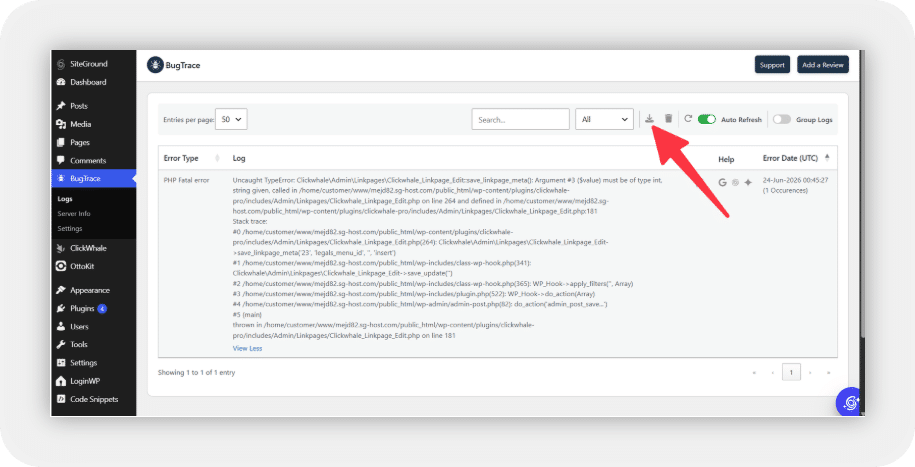Click Showing 1 to 1 of 1 entry
The width and height of the screenshot is (915, 467).
(196, 372)
